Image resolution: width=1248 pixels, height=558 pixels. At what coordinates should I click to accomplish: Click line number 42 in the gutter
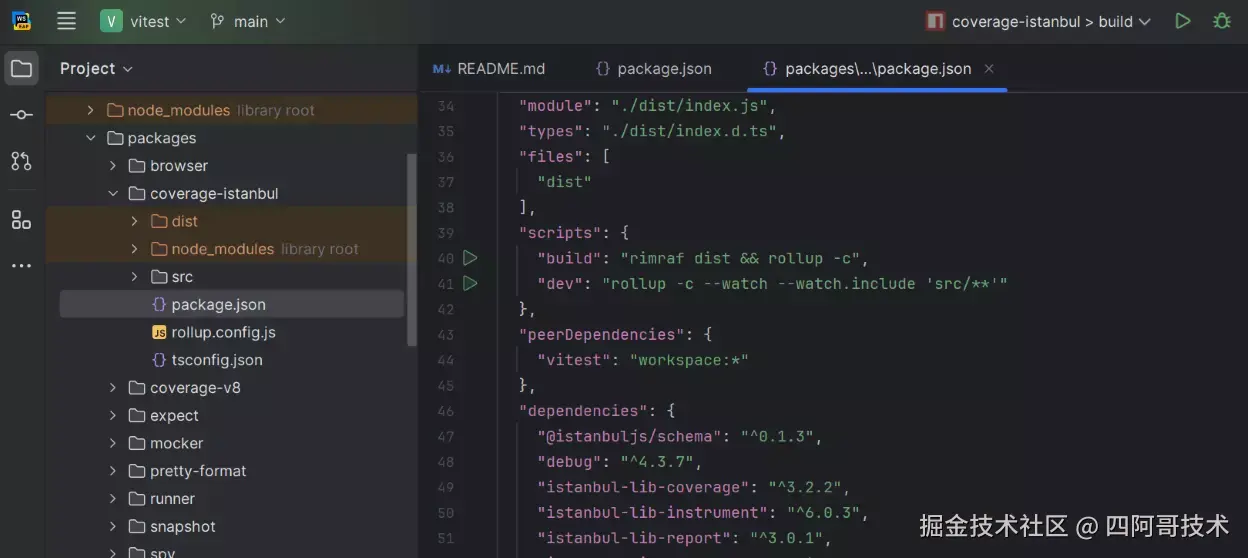[x=446, y=309]
